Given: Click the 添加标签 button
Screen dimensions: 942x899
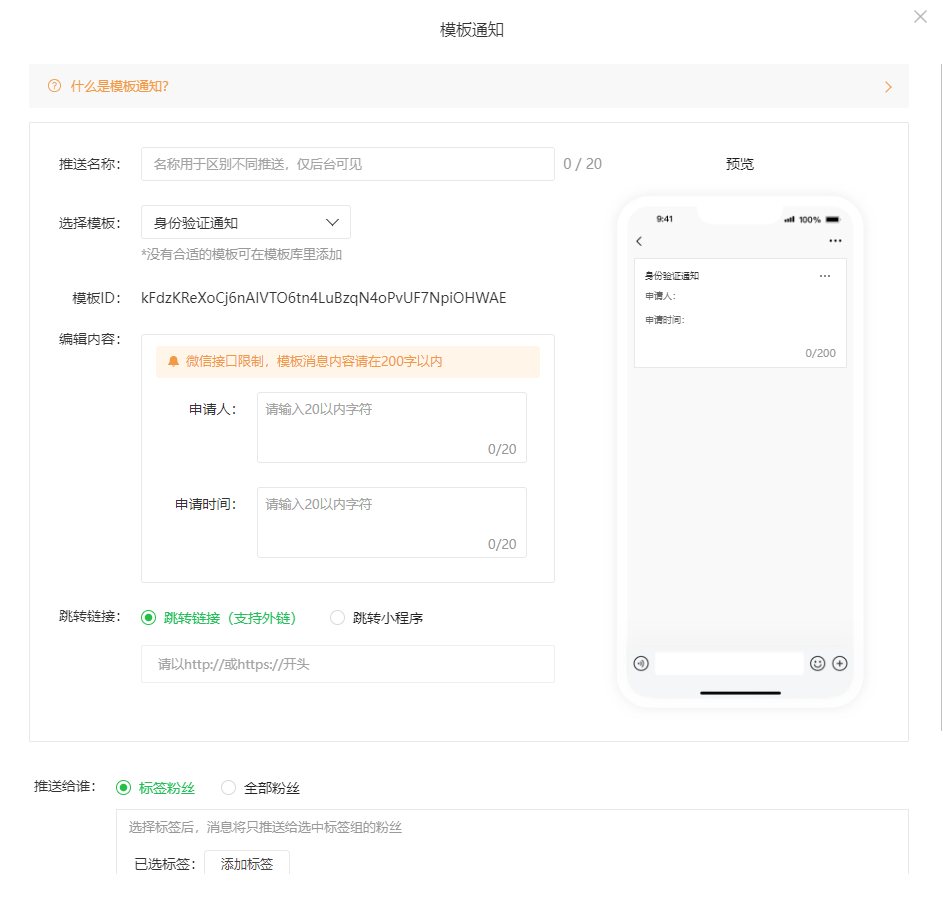Looking at the screenshot, I should 247,864.
